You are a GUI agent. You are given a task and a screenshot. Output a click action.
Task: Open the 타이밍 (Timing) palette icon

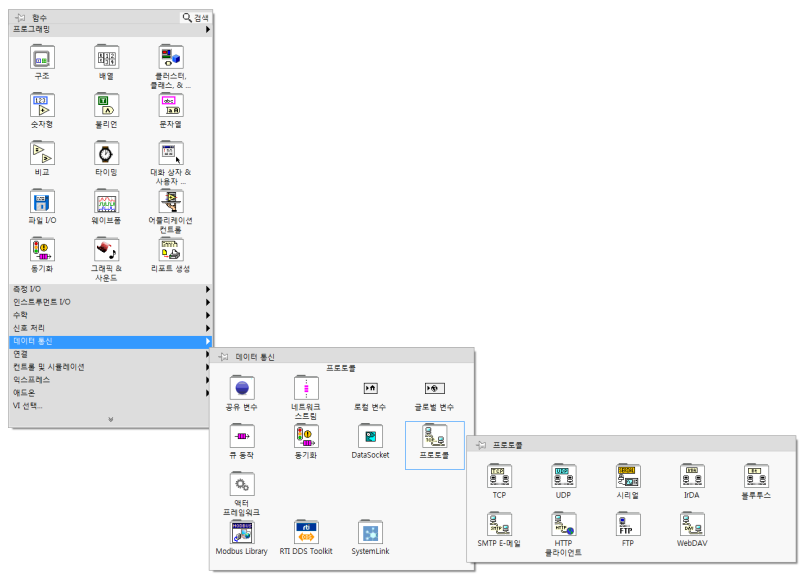(x=106, y=153)
